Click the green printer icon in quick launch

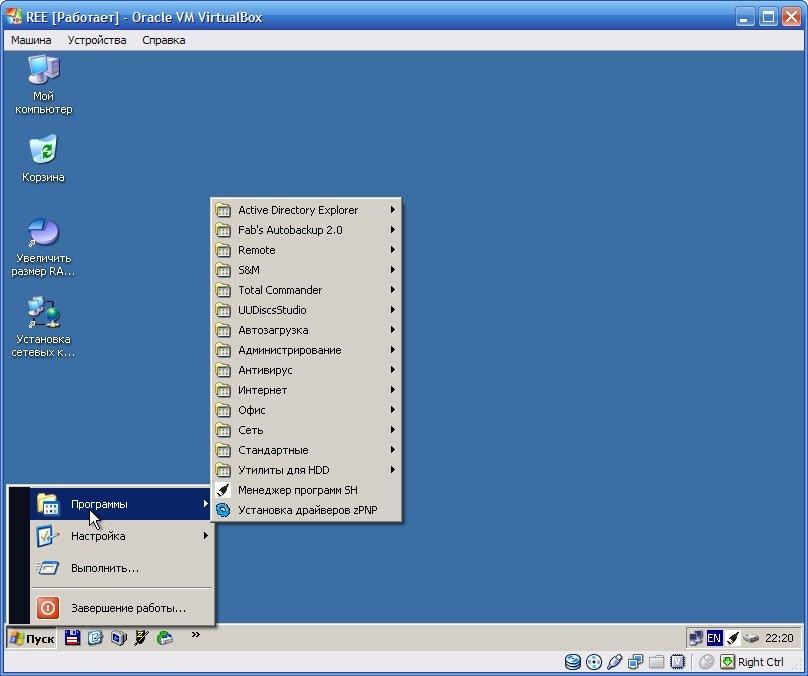tap(164, 638)
